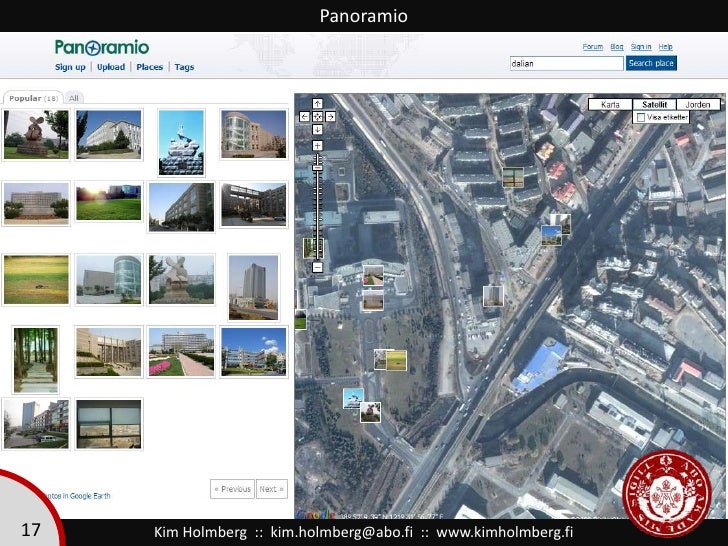Open the Places page

pos(150,67)
